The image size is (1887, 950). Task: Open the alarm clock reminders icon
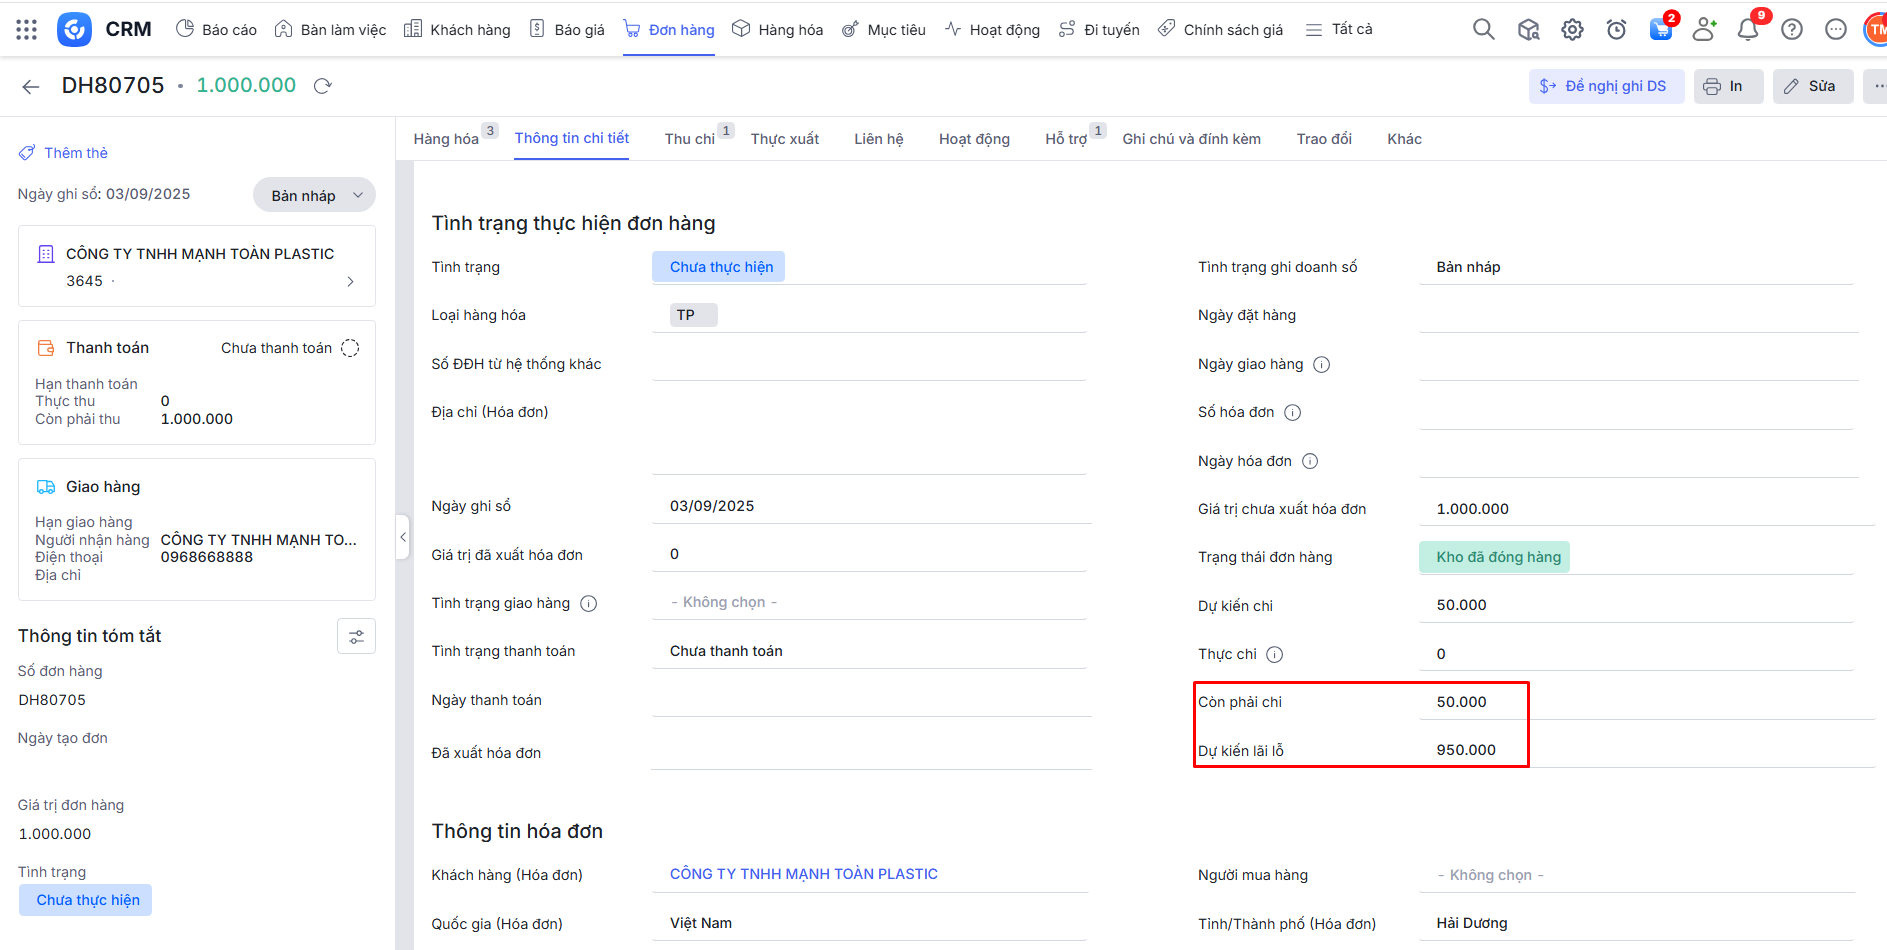point(1616,30)
